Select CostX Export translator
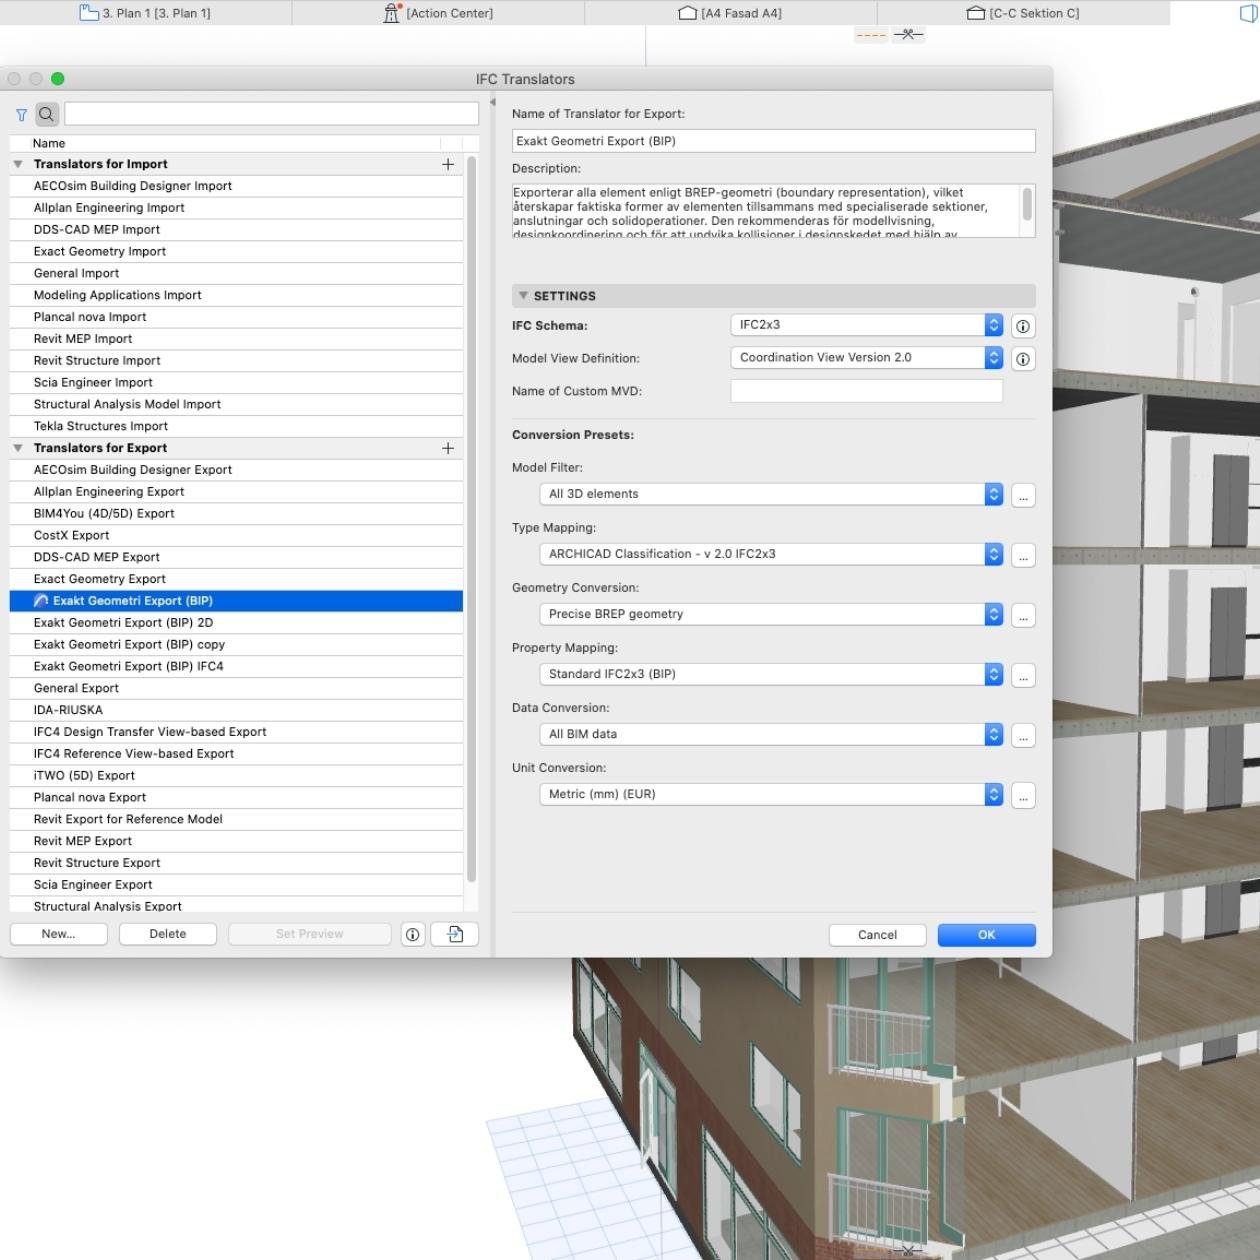 point(236,536)
